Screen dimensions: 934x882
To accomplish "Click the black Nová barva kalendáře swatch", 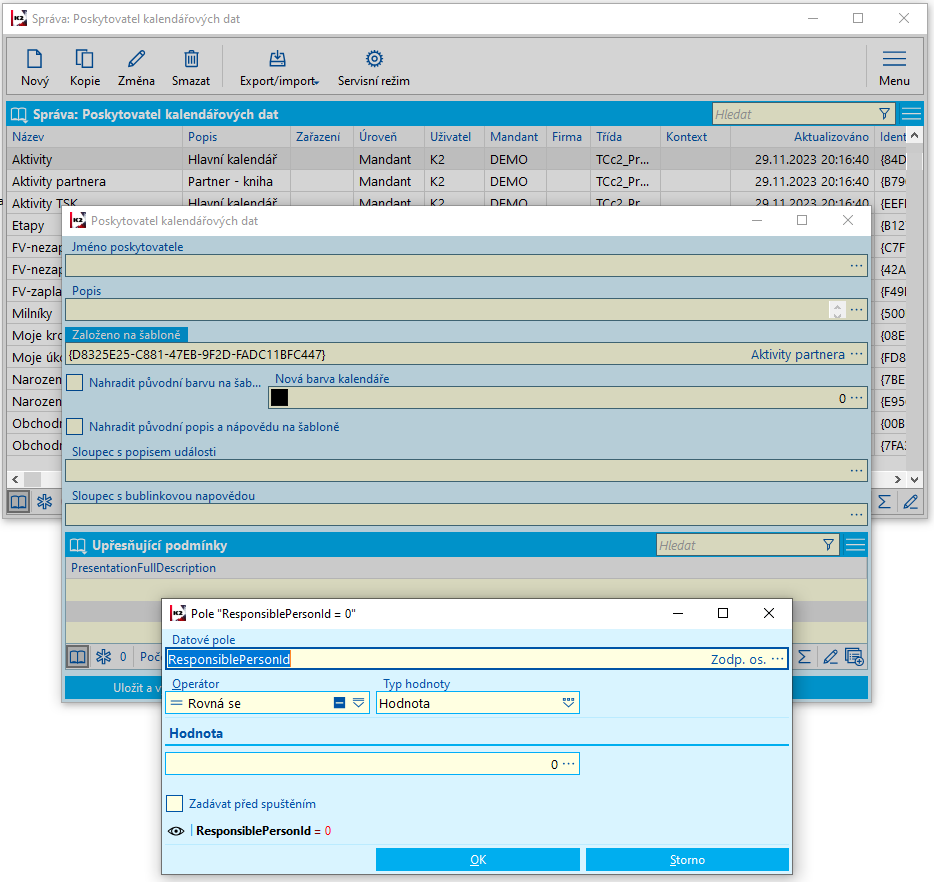I will (x=280, y=398).
